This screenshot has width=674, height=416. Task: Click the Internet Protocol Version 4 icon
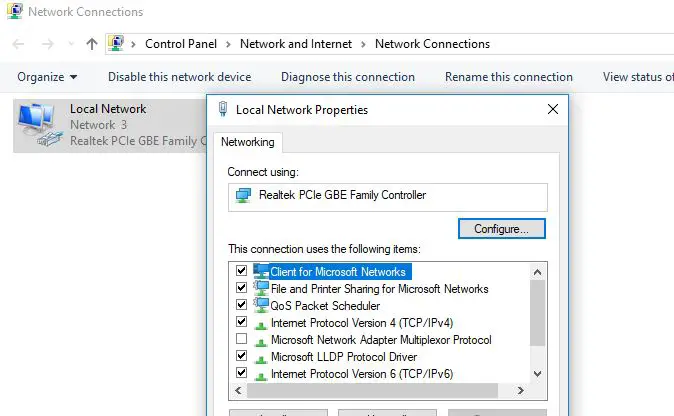click(x=262, y=323)
